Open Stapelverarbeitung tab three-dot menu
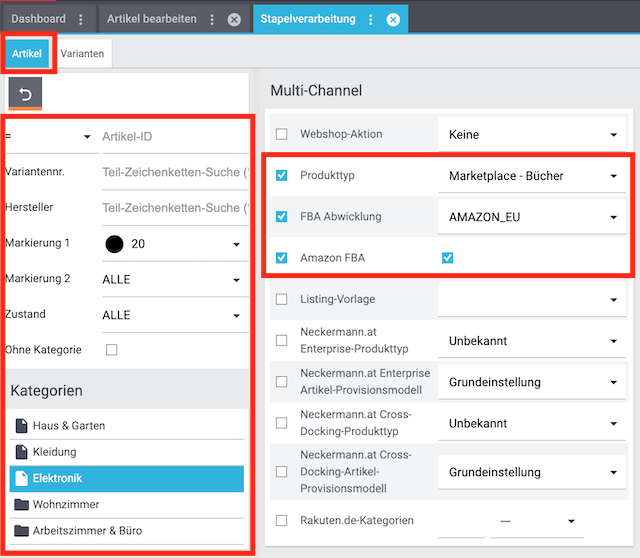 pos(371,19)
